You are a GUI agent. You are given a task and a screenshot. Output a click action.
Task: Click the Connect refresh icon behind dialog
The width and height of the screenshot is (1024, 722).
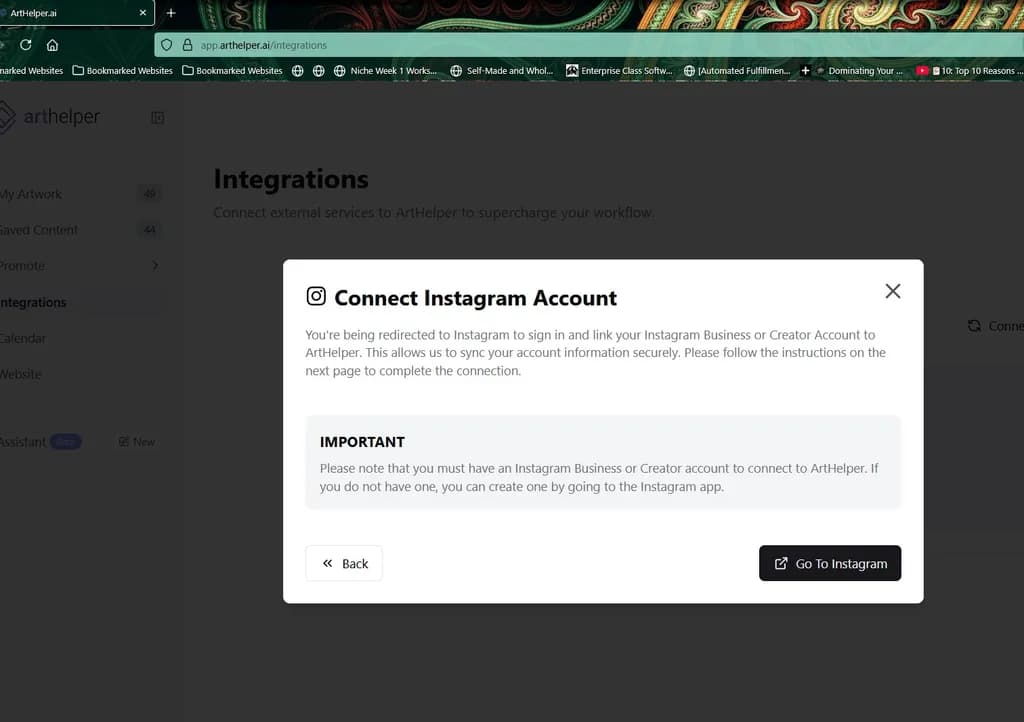coord(974,326)
